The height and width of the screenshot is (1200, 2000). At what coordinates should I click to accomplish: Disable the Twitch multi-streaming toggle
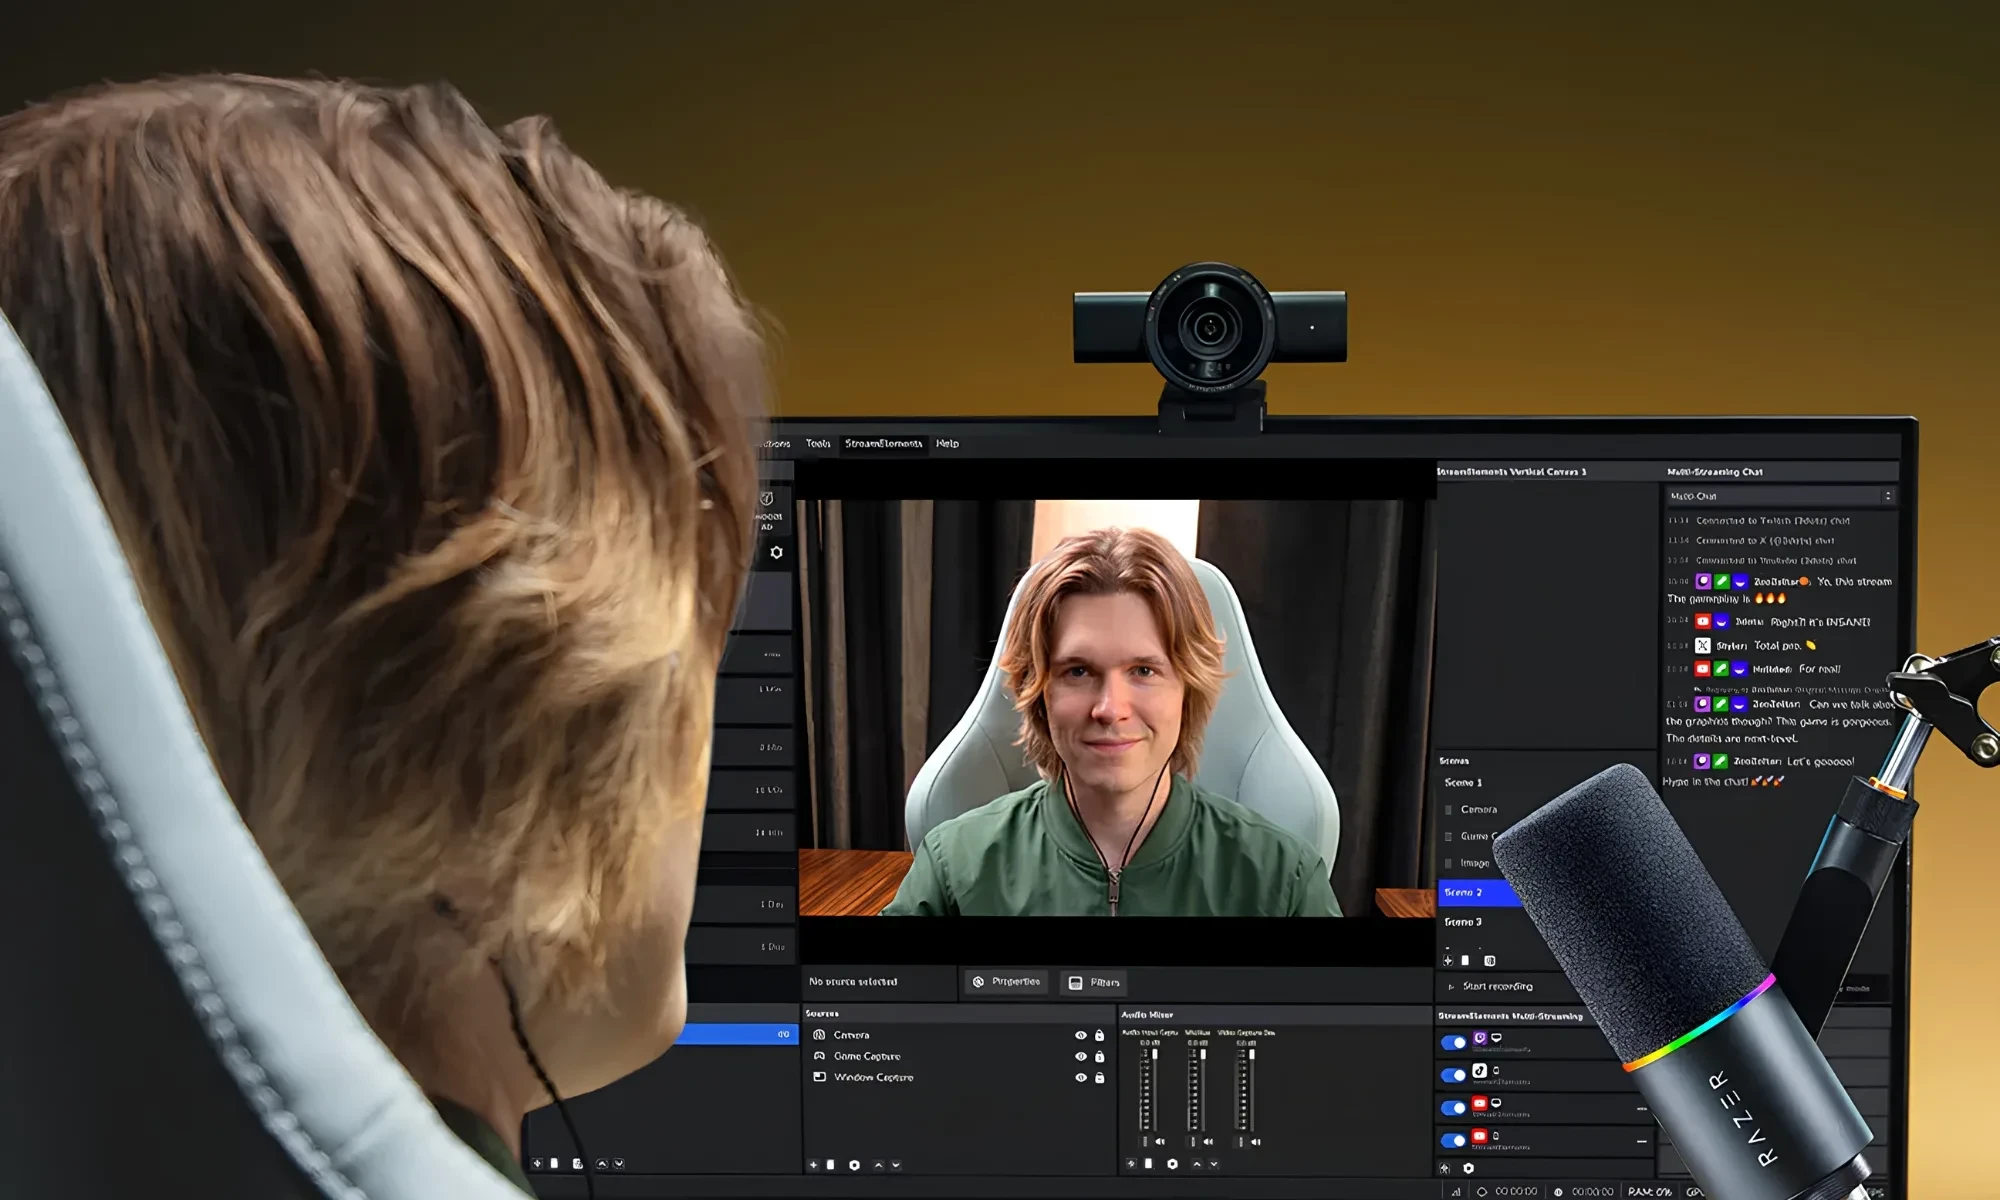point(1453,1043)
